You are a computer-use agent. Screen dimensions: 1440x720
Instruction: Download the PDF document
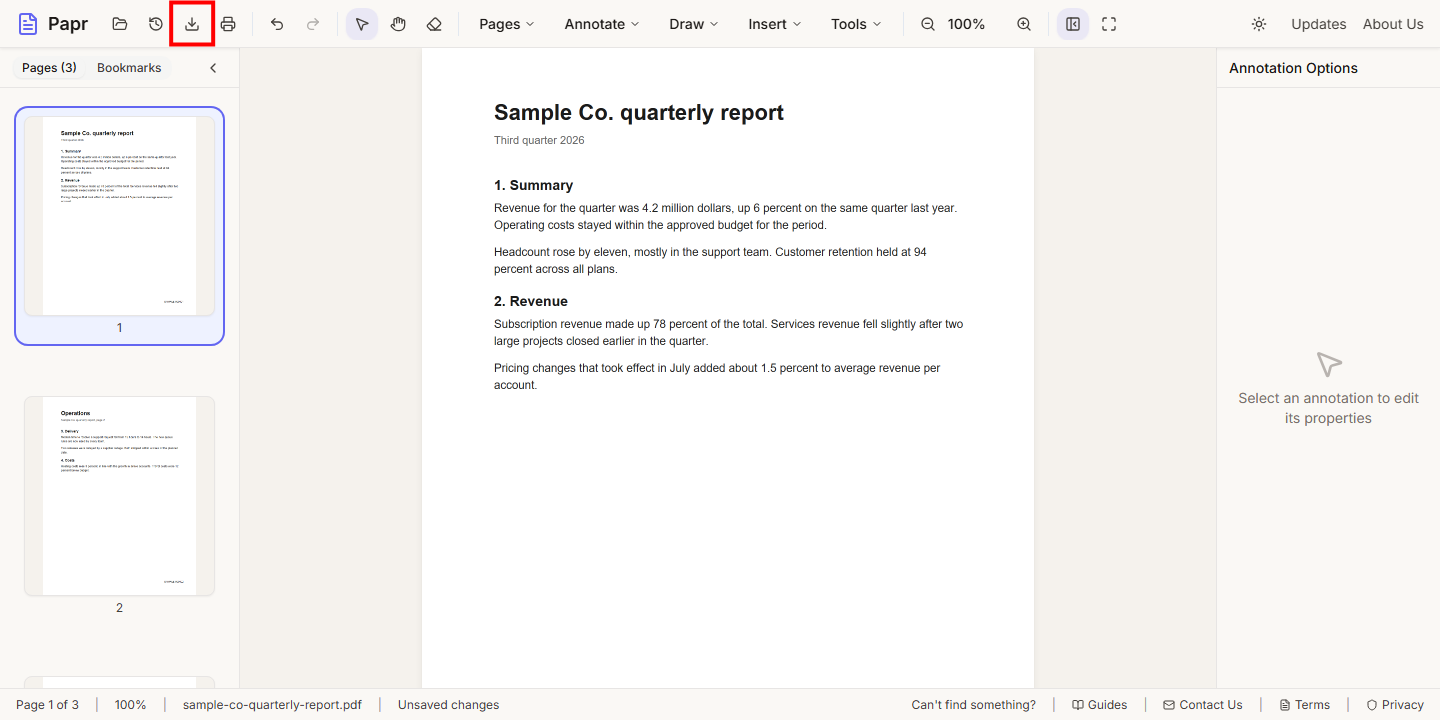(x=192, y=24)
